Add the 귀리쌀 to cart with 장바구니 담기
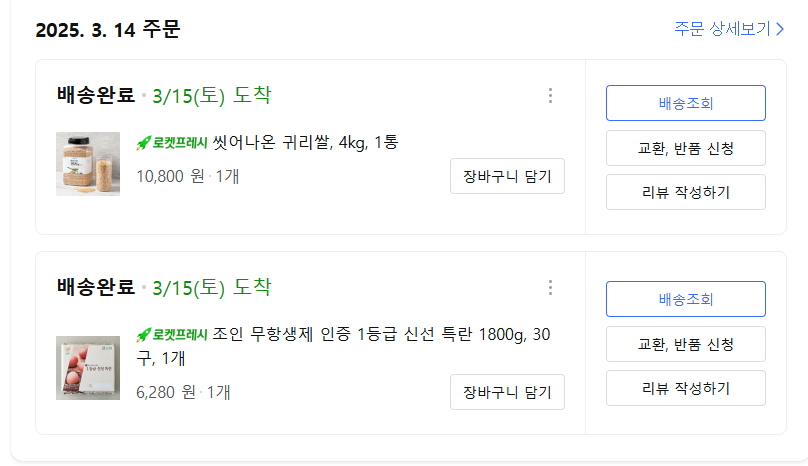808x466 pixels. pos(507,176)
